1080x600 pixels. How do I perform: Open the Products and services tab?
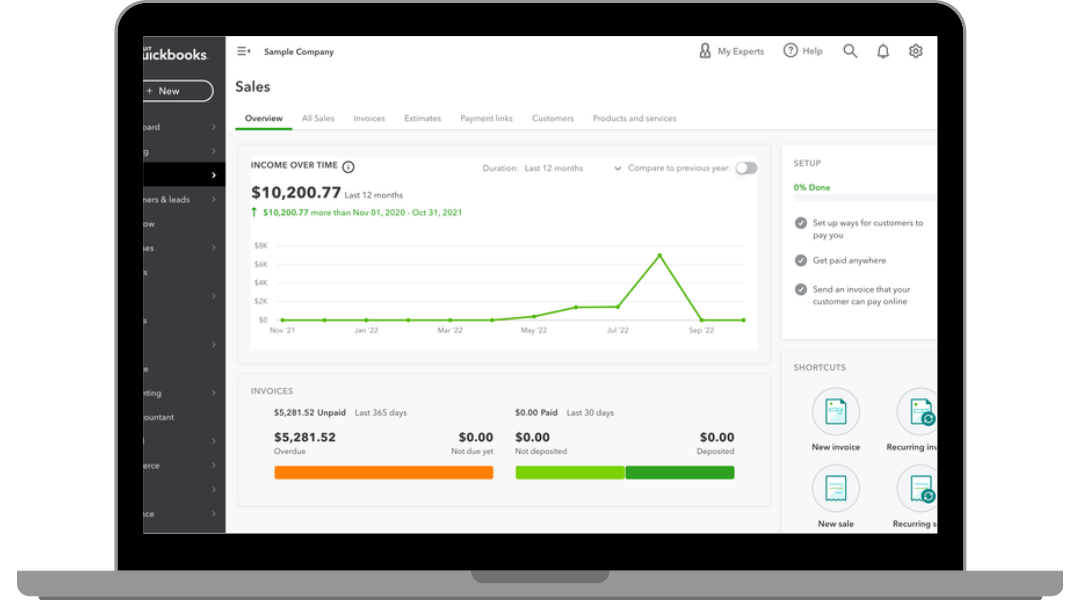[x=634, y=119]
